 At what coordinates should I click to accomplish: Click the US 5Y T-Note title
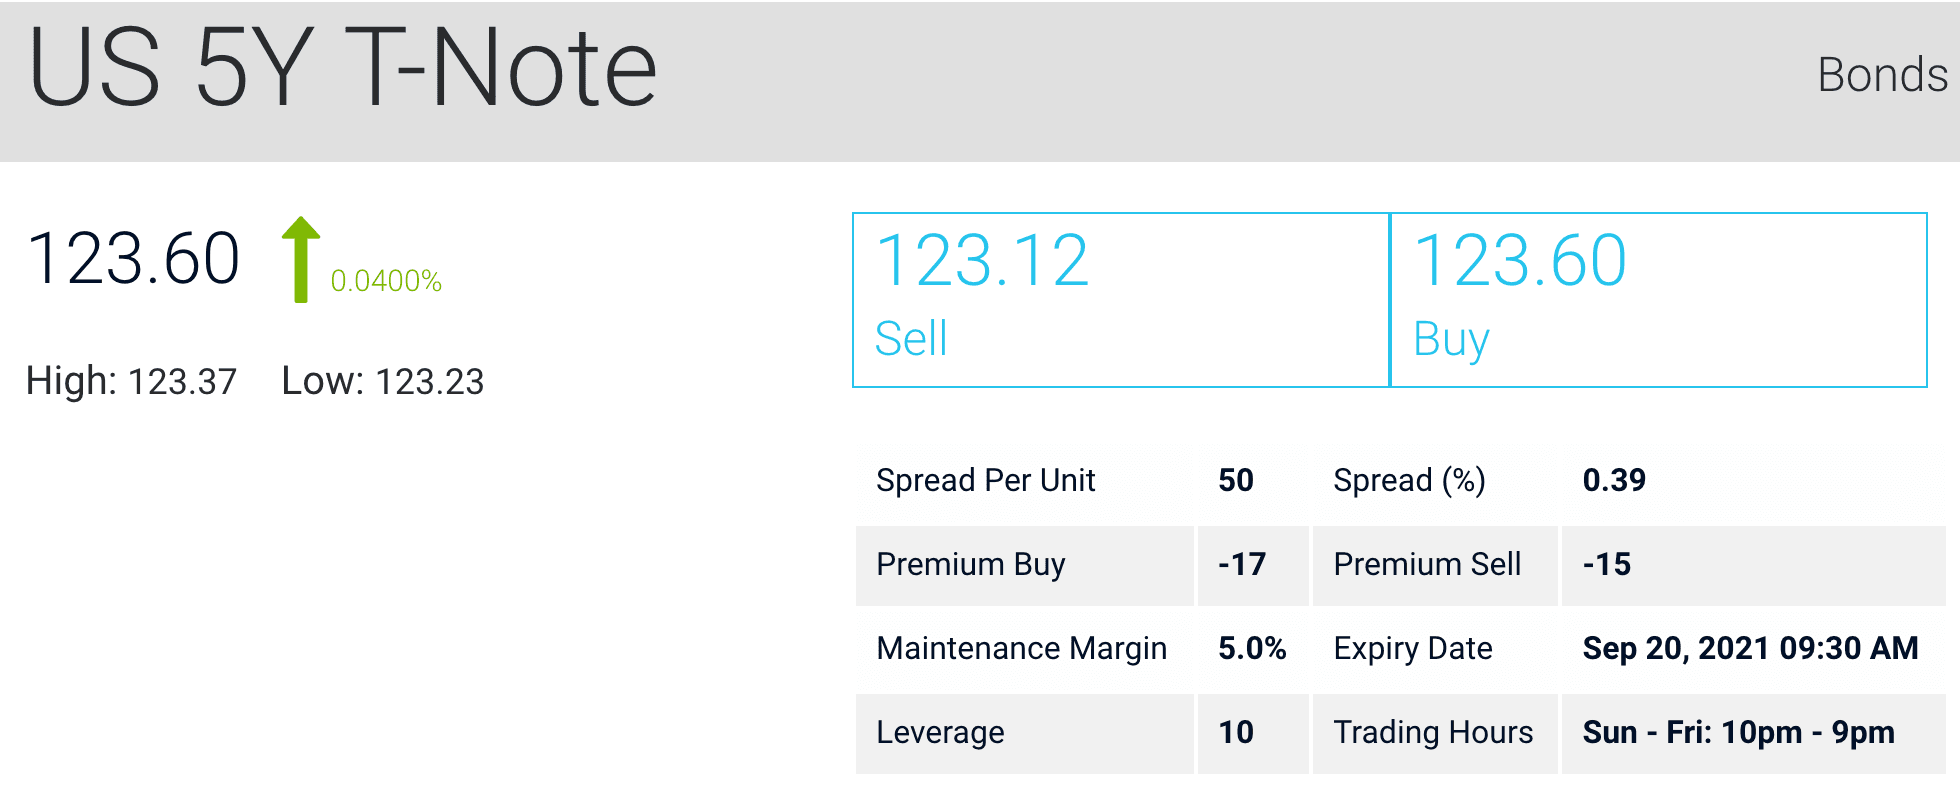pyautogui.click(x=343, y=68)
